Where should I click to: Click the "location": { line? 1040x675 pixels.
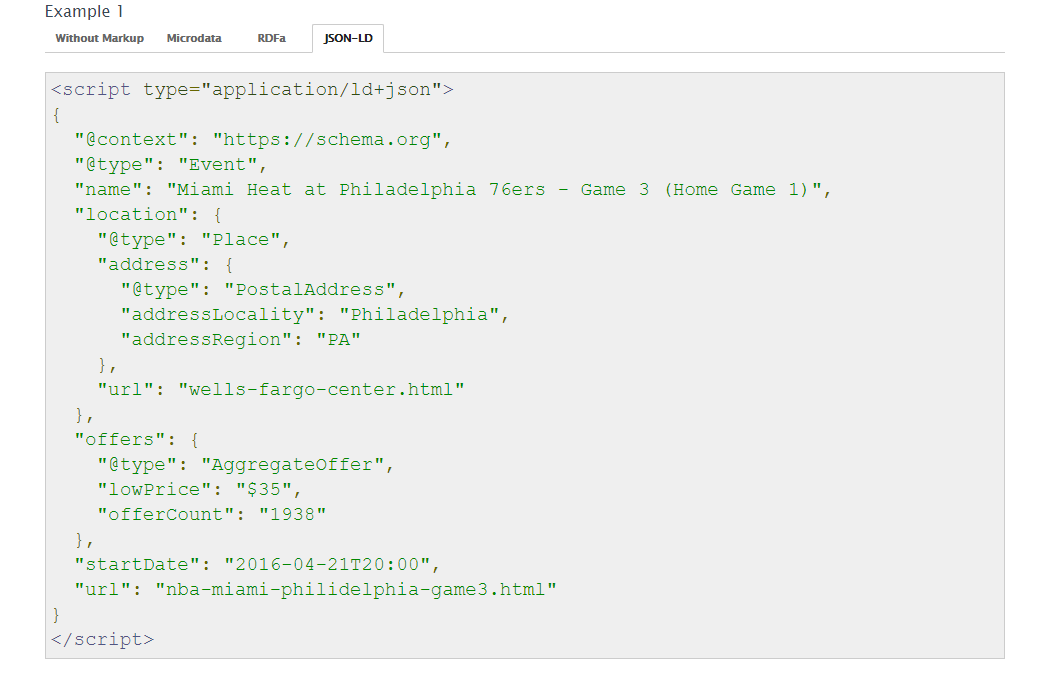[x=148, y=215]
